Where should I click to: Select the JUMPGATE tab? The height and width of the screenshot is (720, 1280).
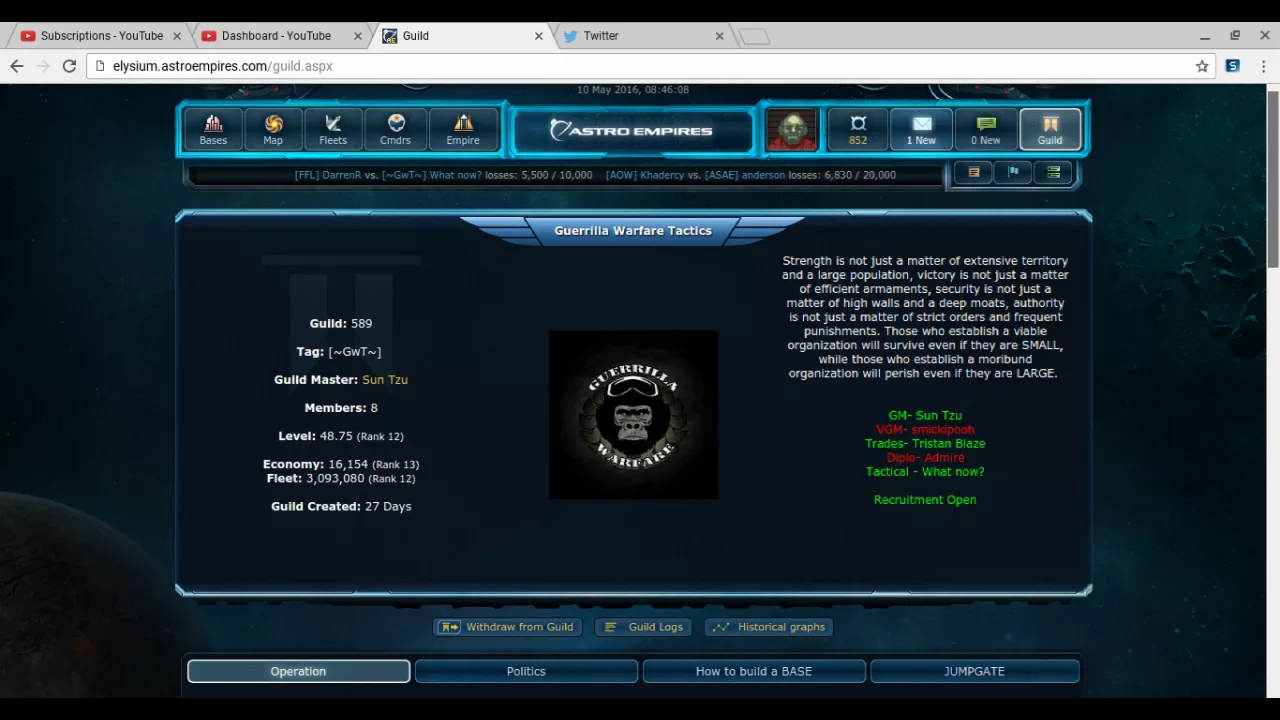point(974,671)
